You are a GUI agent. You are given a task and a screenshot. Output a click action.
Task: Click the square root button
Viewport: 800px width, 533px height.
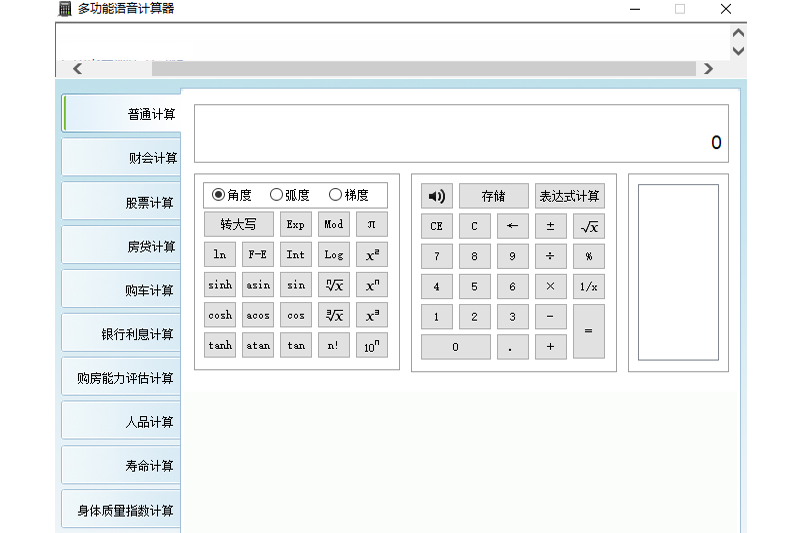pos(589,226)
